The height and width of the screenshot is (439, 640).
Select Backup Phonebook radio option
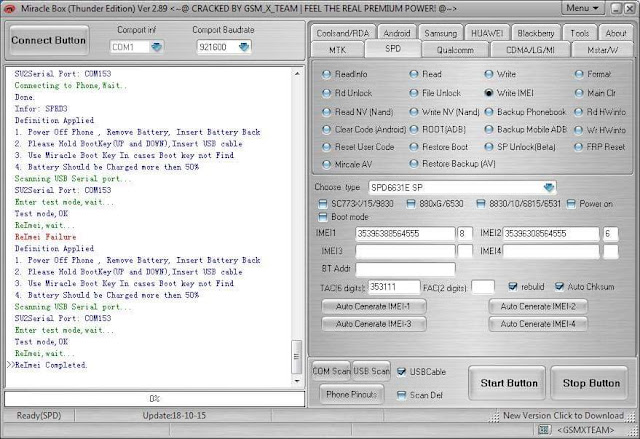click(x=525, y=112)
